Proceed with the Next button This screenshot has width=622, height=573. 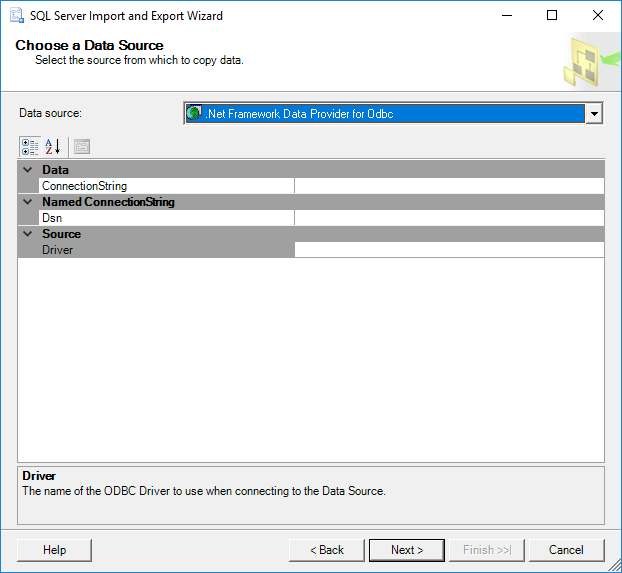406,550
